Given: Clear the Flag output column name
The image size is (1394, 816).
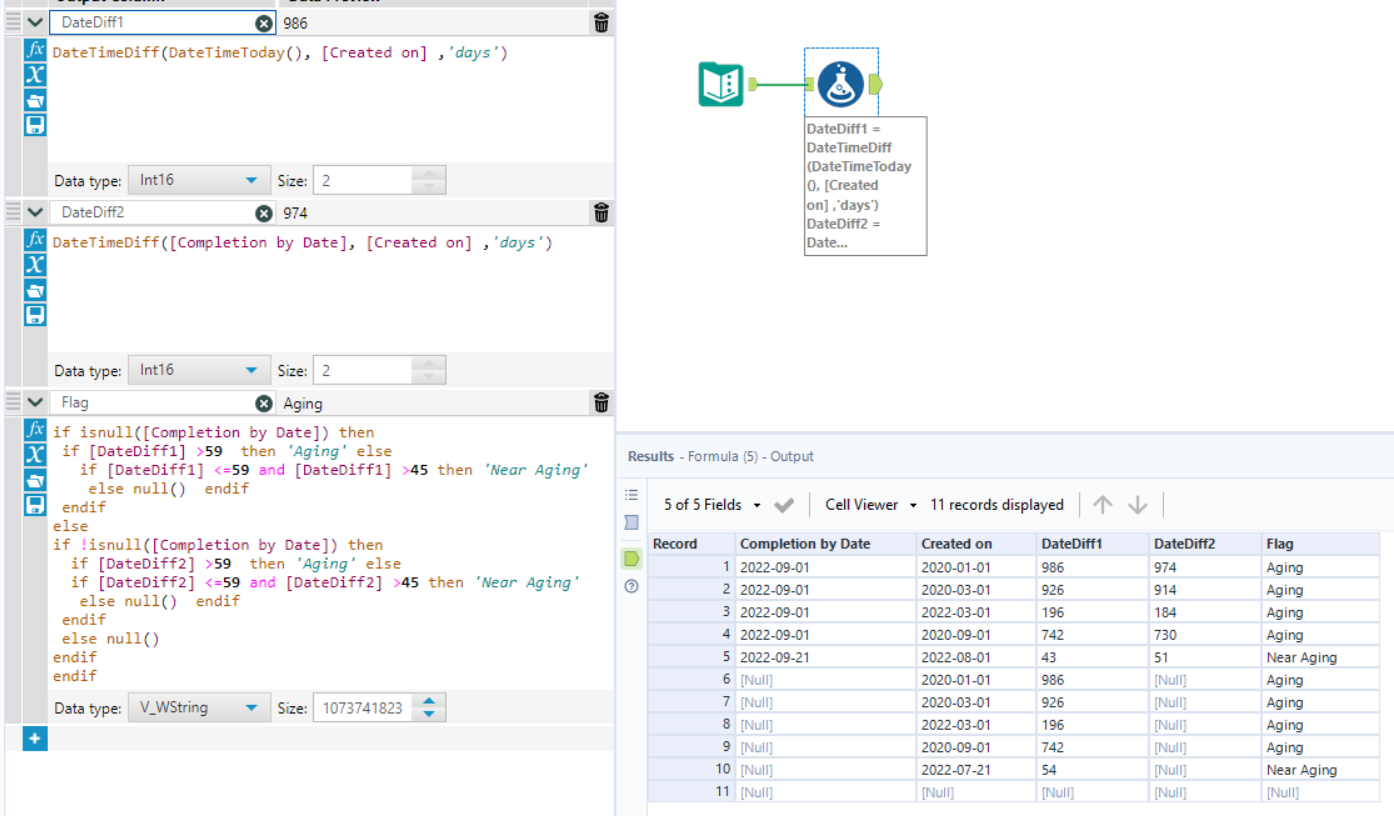Looking at the screenshot, I should (x=263, y=403).
